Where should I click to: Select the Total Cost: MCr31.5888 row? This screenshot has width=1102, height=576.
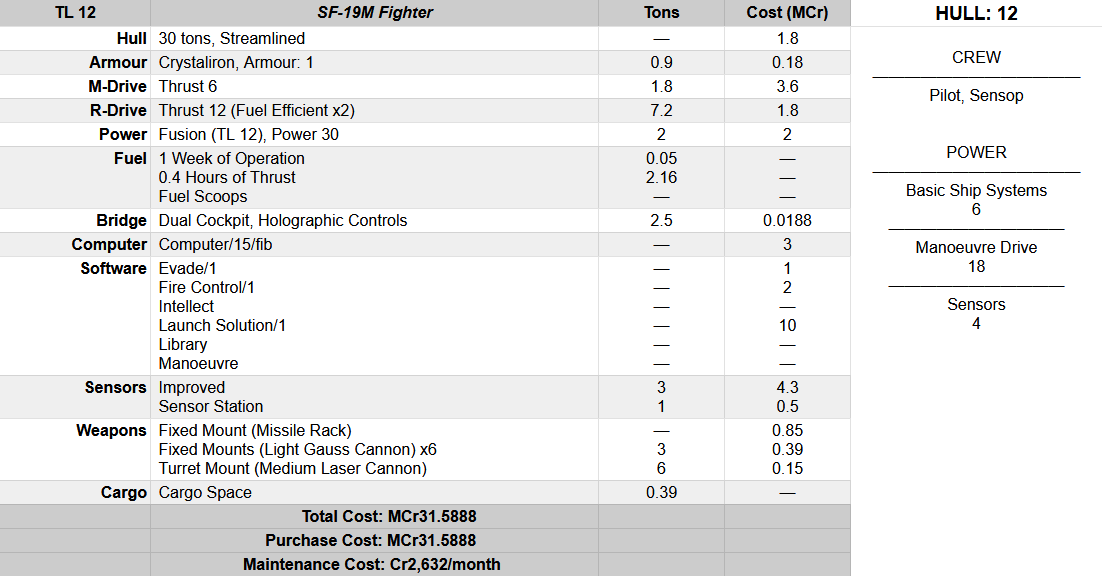[x=389, y=516]
